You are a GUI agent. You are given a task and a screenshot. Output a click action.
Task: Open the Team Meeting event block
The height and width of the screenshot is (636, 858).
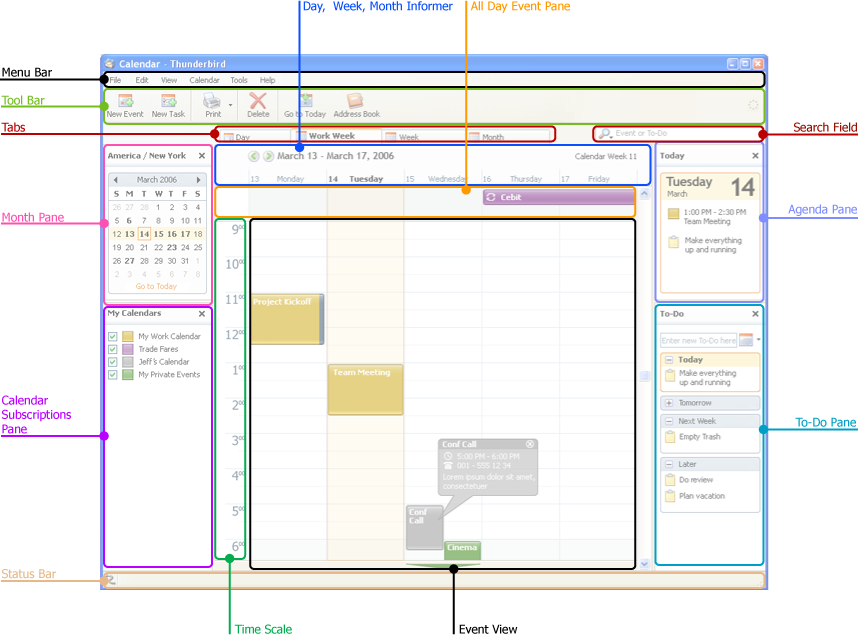(x=366, y=390)
